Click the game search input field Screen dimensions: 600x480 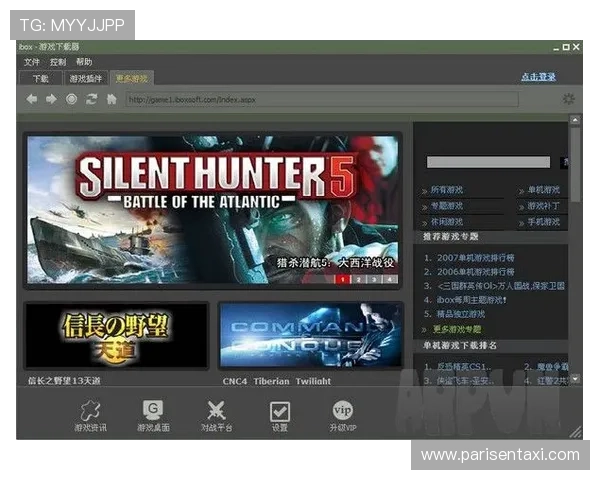tap(488, 161)
